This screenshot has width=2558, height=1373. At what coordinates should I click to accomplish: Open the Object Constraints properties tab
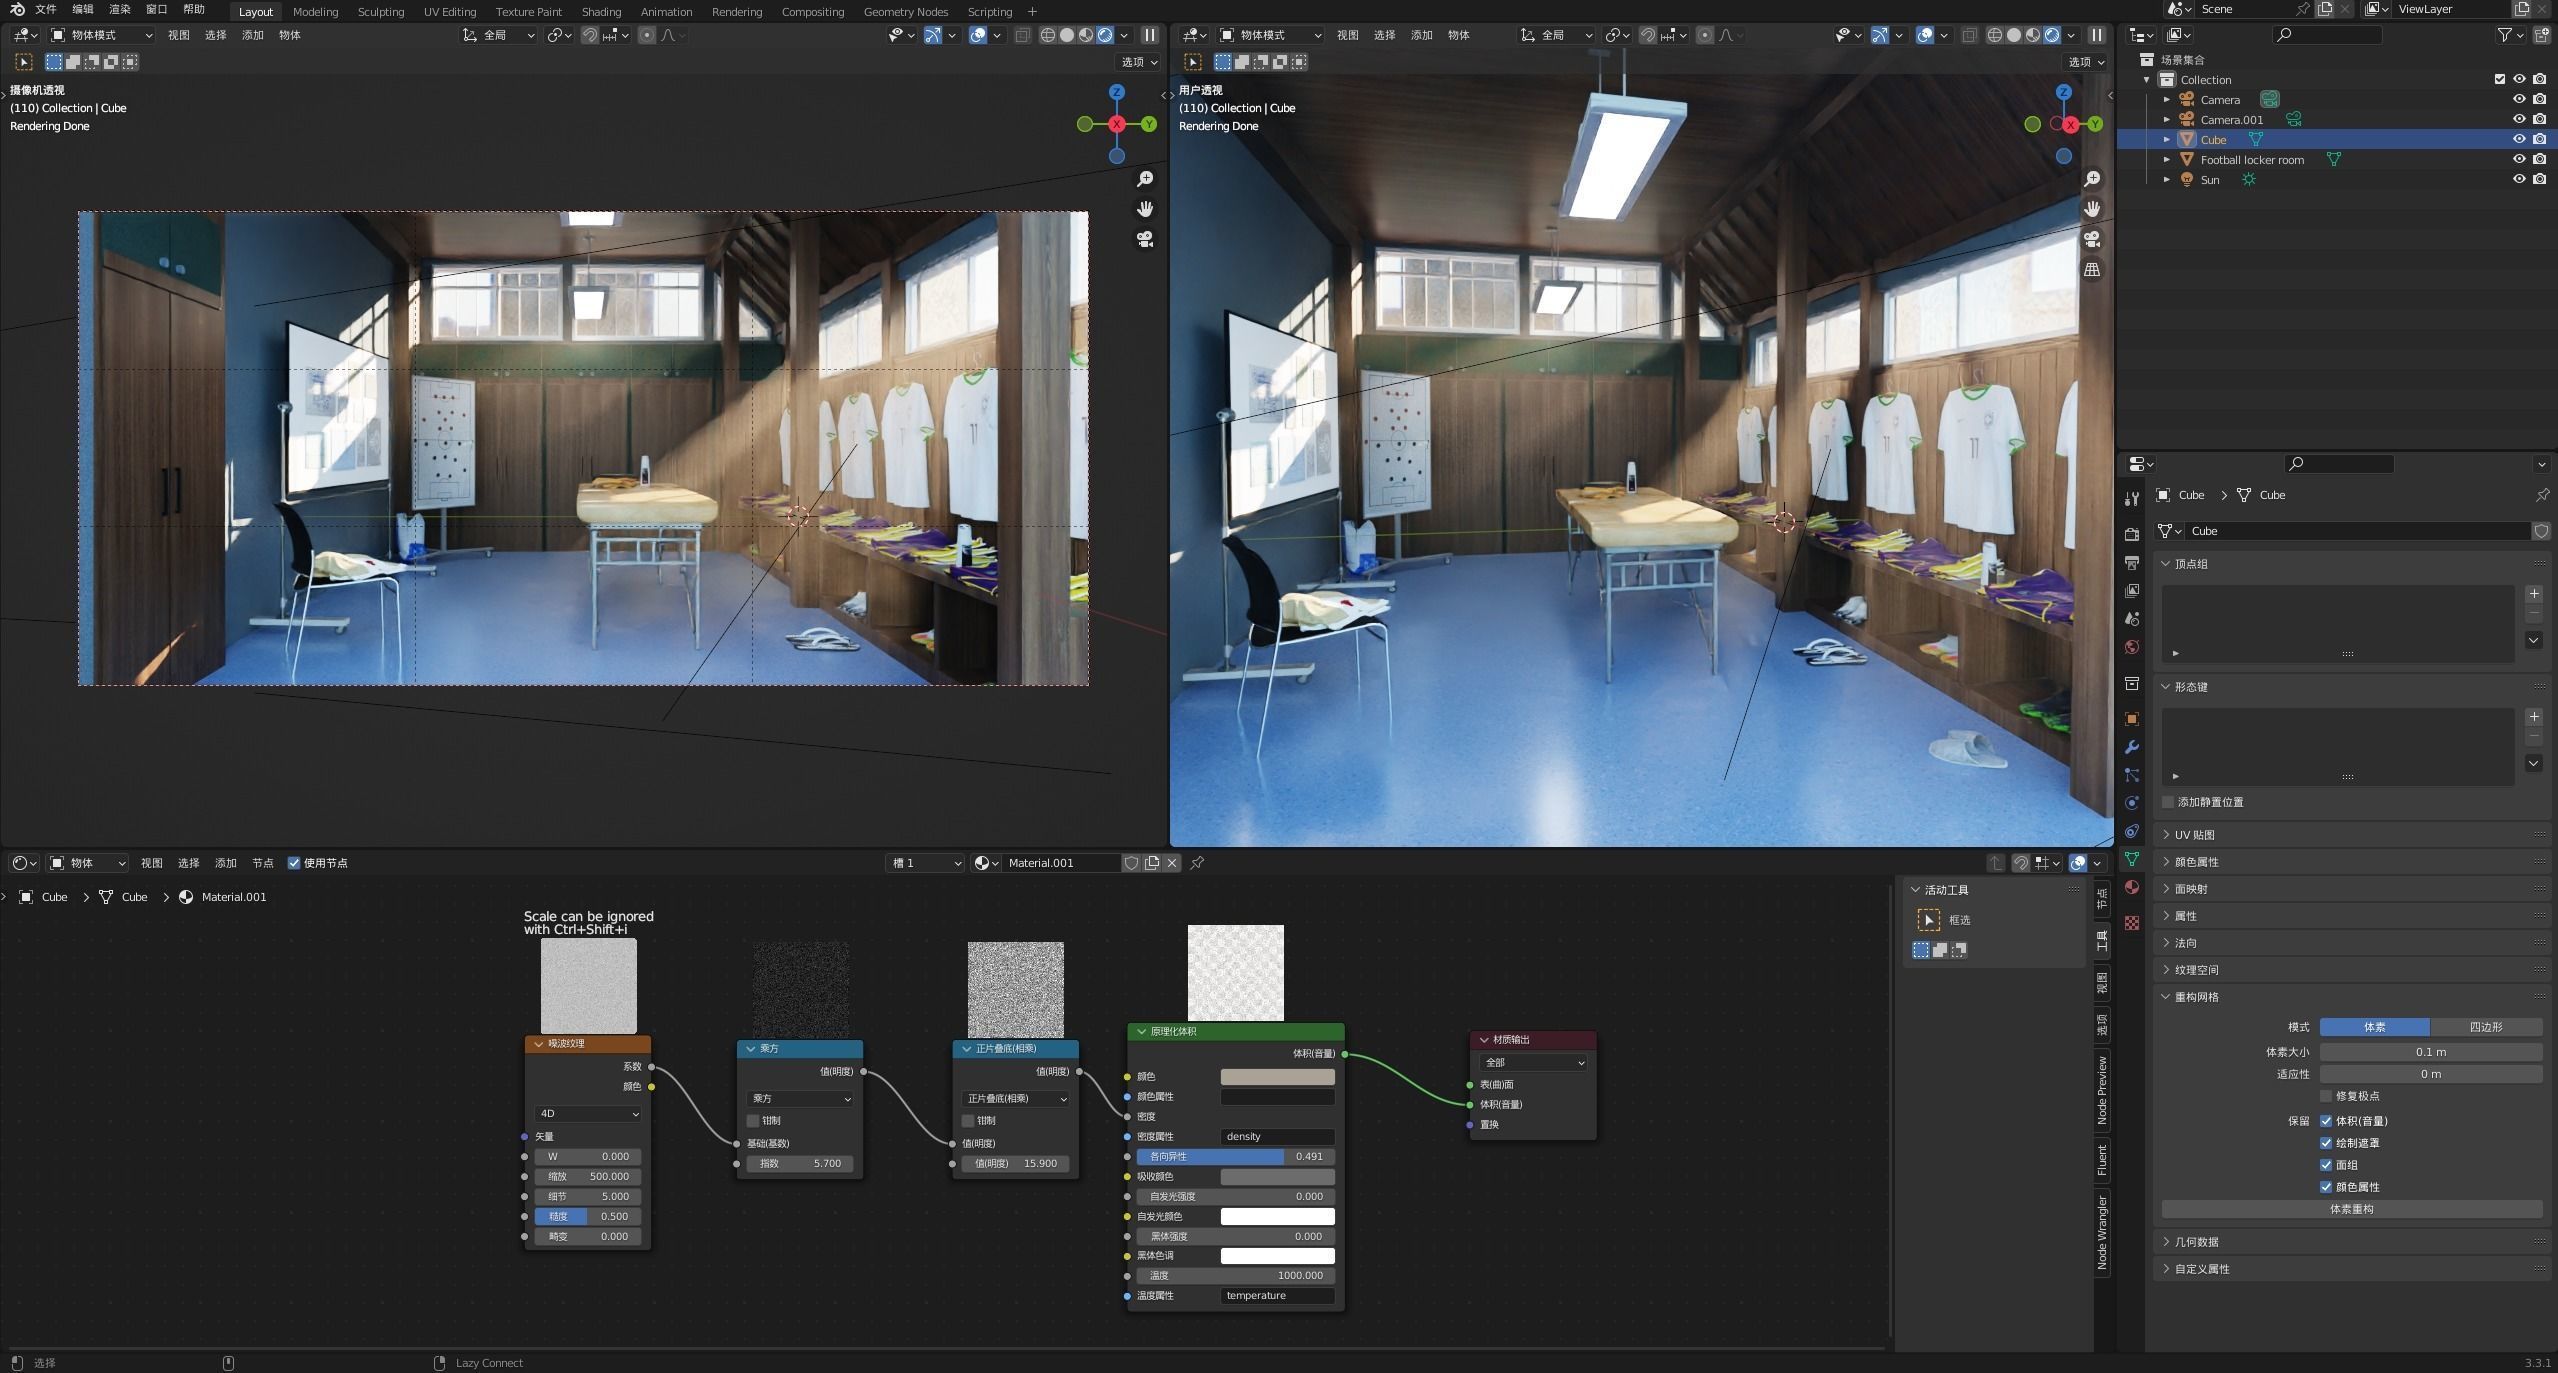tap(2131, 830)
